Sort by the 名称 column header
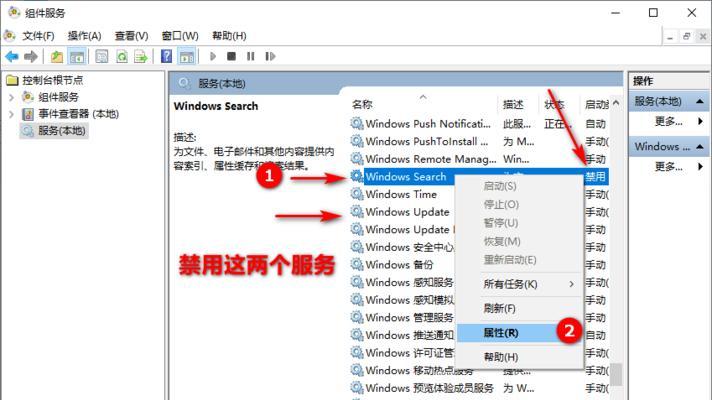Viewport: 712px width, 400px height. point(362,105)
